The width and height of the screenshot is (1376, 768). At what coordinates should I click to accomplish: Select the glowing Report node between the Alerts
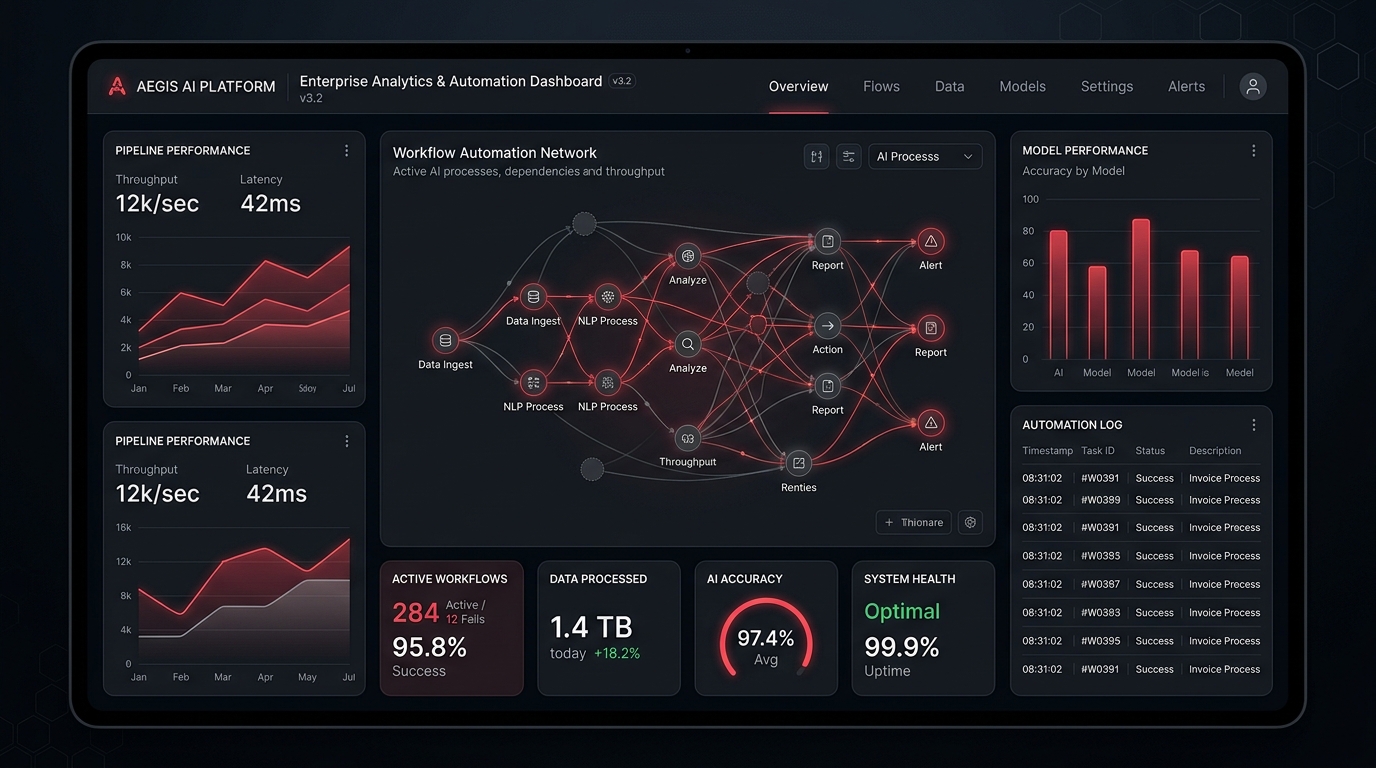click(931, 328)
